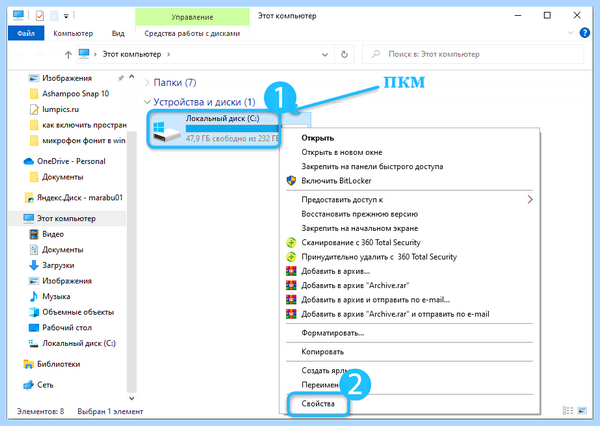Open the Файл ribbon tab
Screen dimensions: 600x426
click(26, 33)
